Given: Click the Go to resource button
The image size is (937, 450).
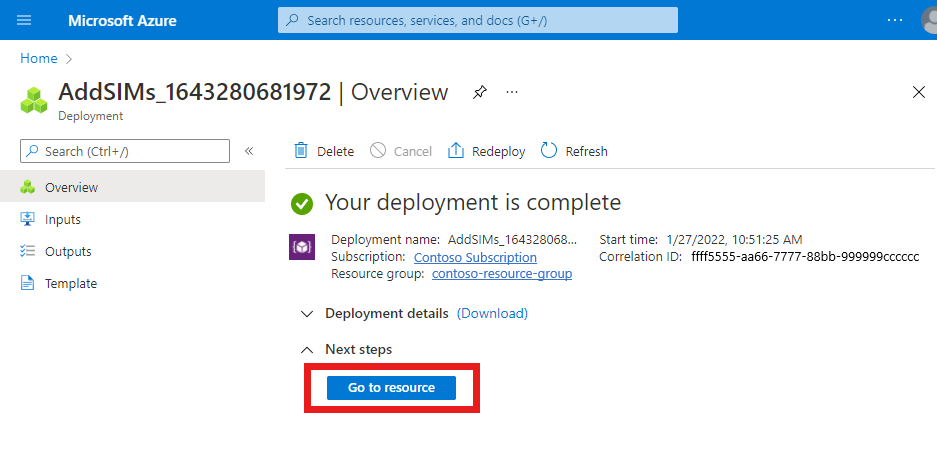Looking at the screenshot, I should coord(391,388).
